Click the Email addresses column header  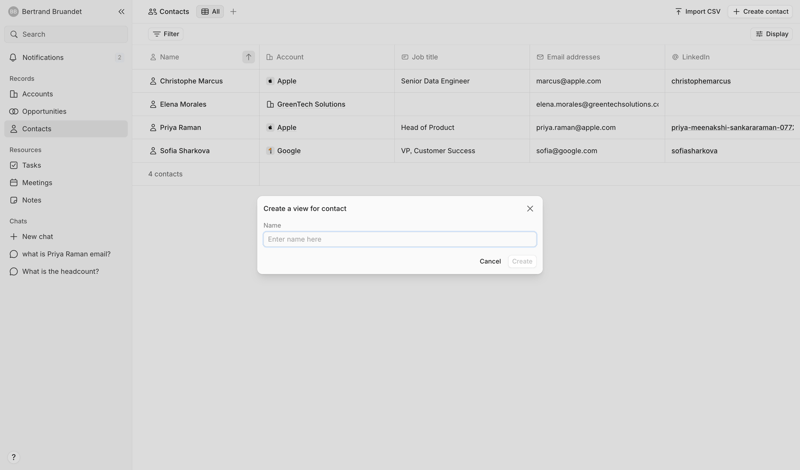point(597,57)
